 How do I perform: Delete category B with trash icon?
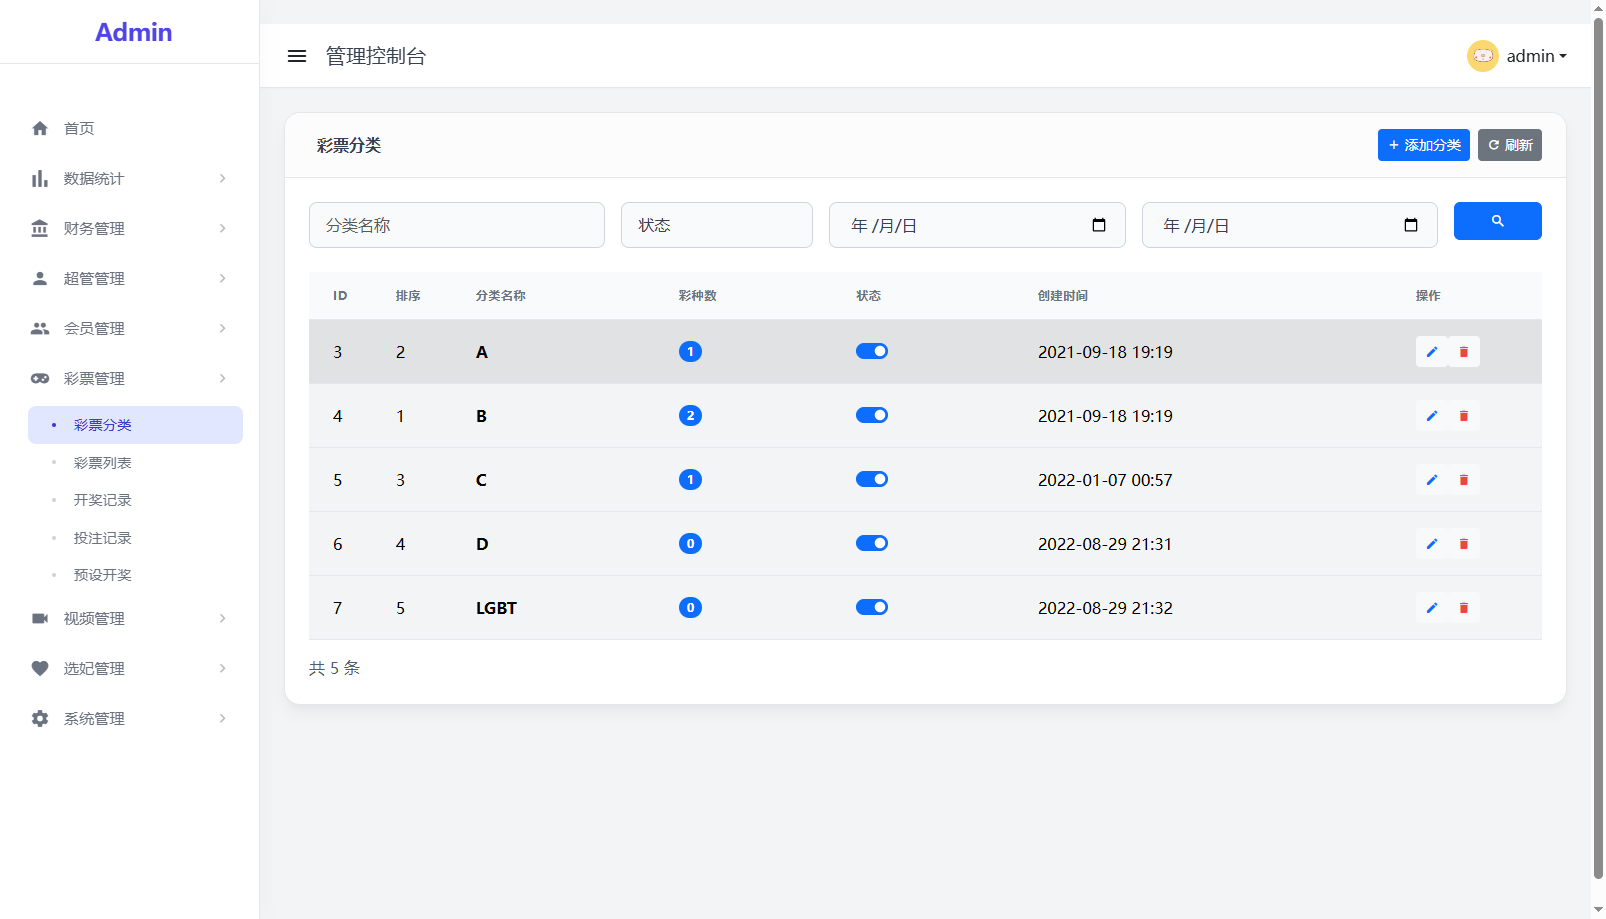(1463, 416)
